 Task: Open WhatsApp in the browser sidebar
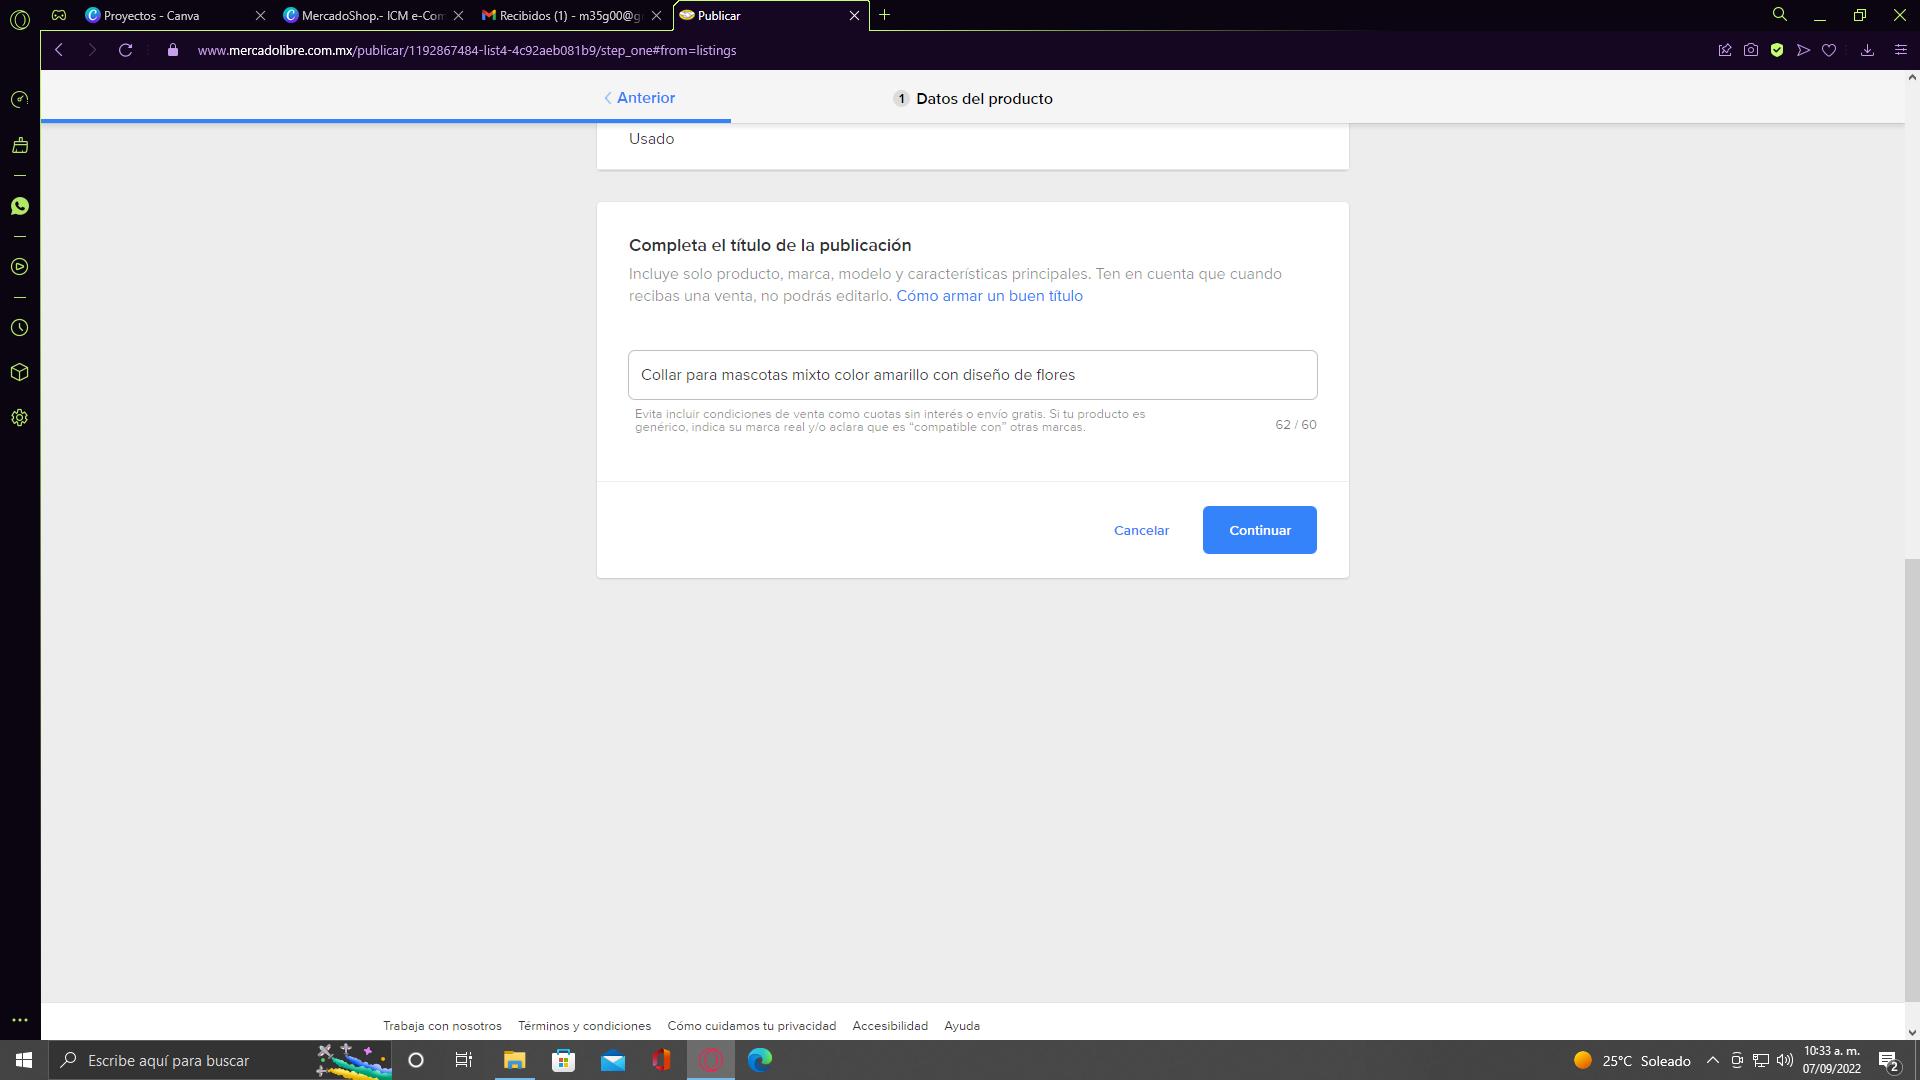point(19,206)
